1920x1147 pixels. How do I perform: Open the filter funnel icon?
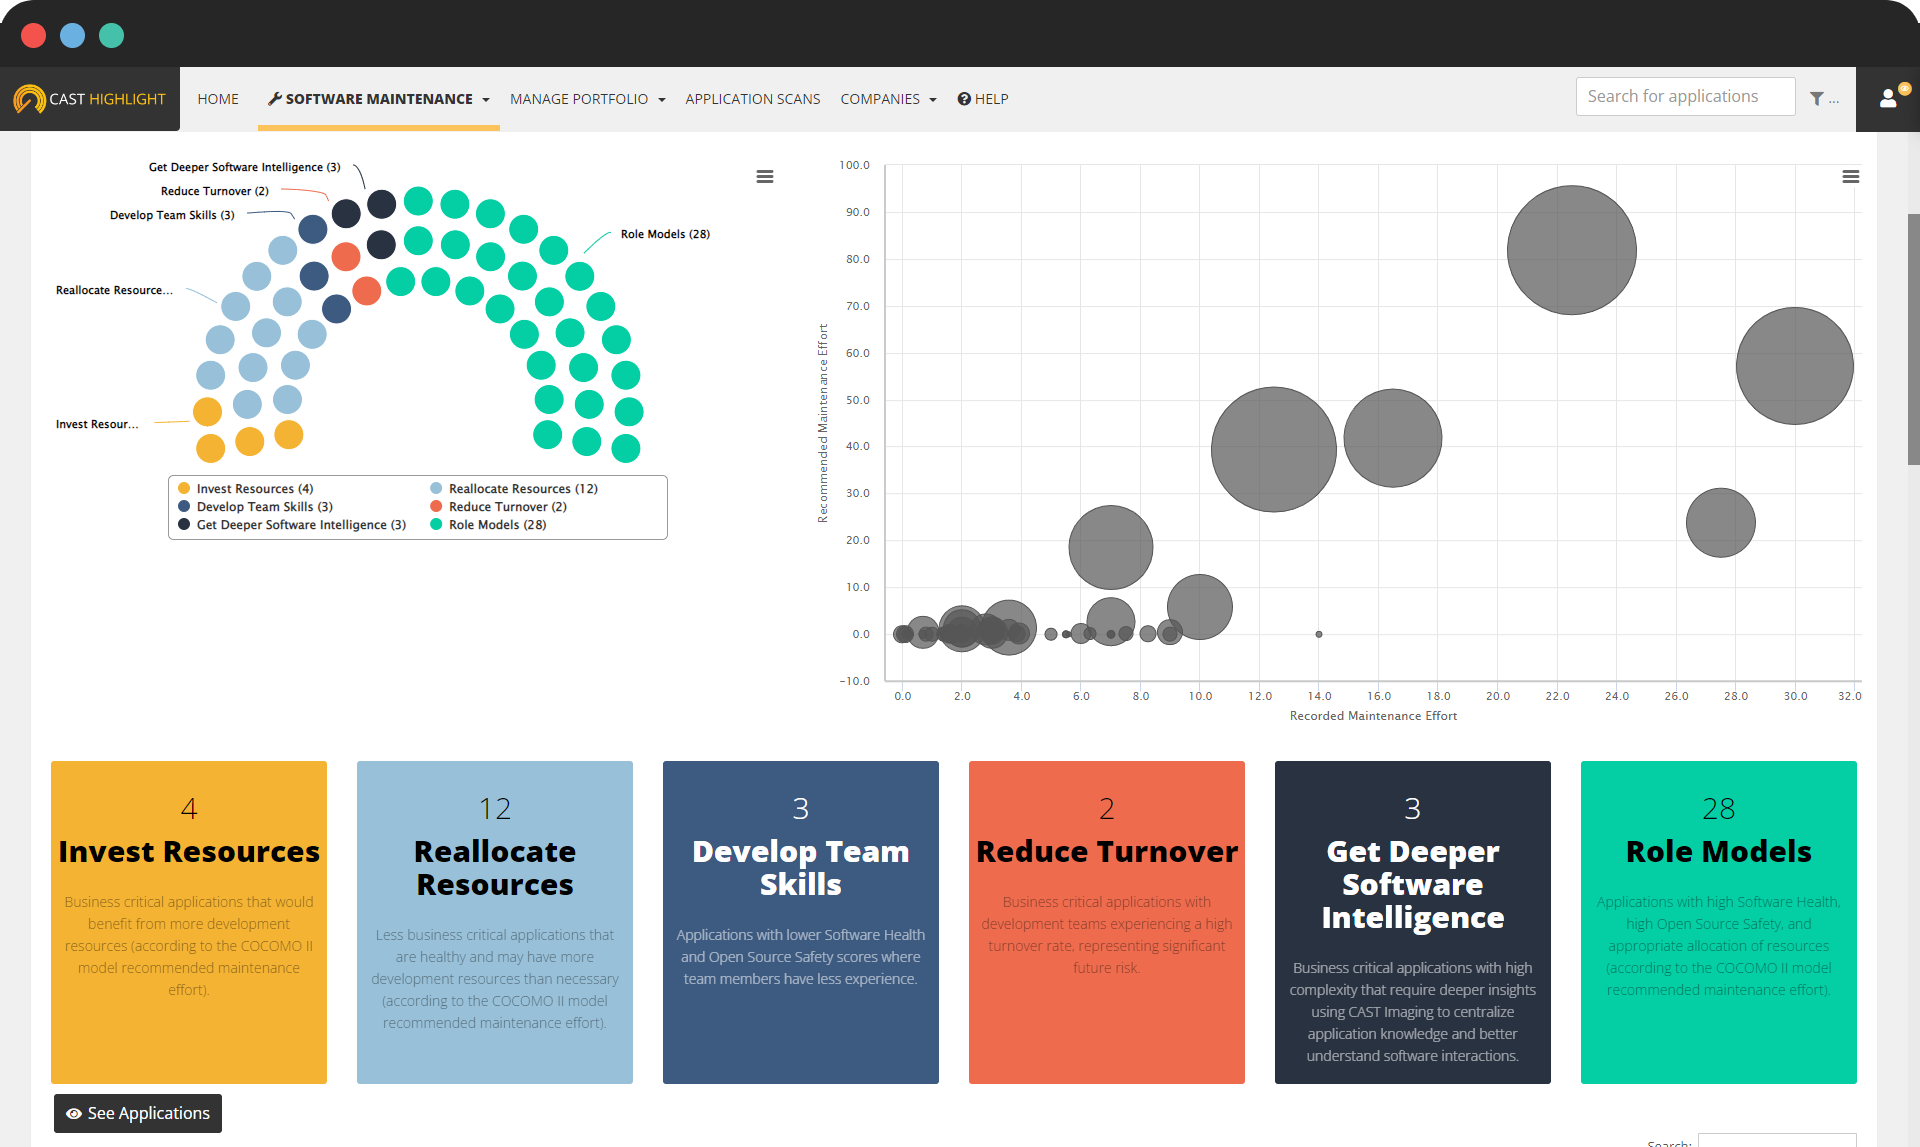pyautogui.click(x=1817, y=99)
